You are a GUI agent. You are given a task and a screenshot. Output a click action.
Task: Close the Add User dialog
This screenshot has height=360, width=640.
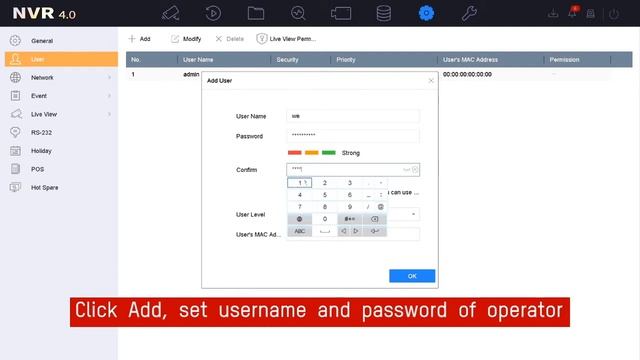point(431,81)
